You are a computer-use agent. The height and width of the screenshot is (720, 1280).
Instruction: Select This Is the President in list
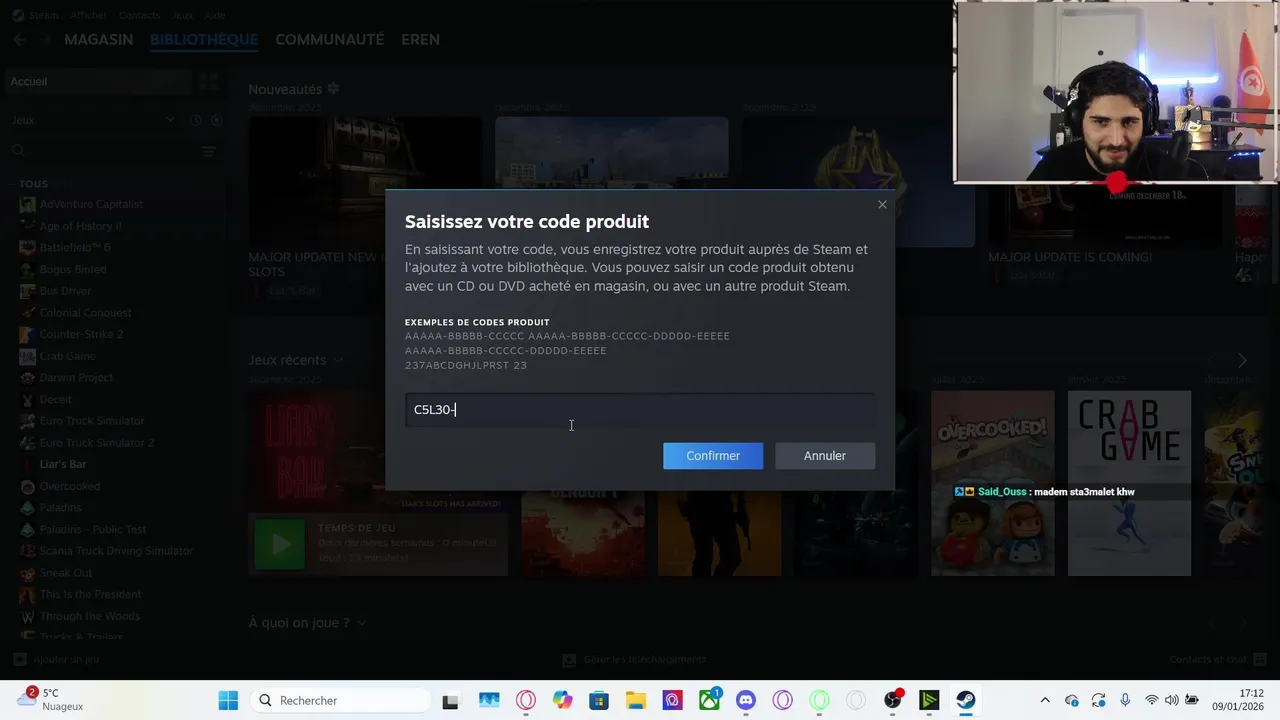click(x=90, y=594)
